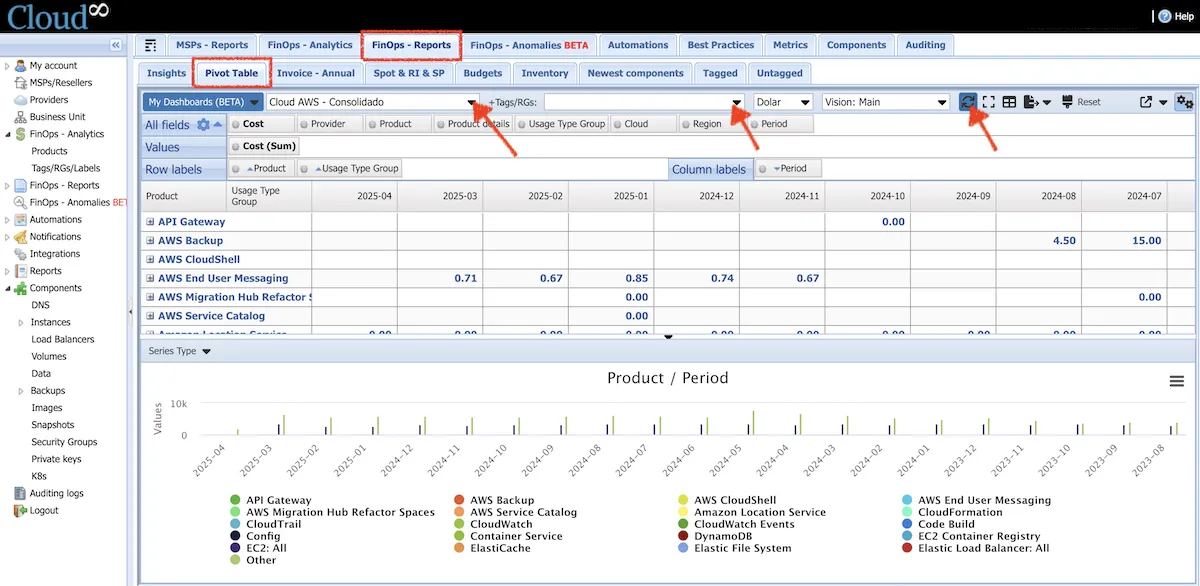Toggle the DynamoDB legend swatch
The width and height of the screenshot is (1200, 586).
tap(683, 536)
